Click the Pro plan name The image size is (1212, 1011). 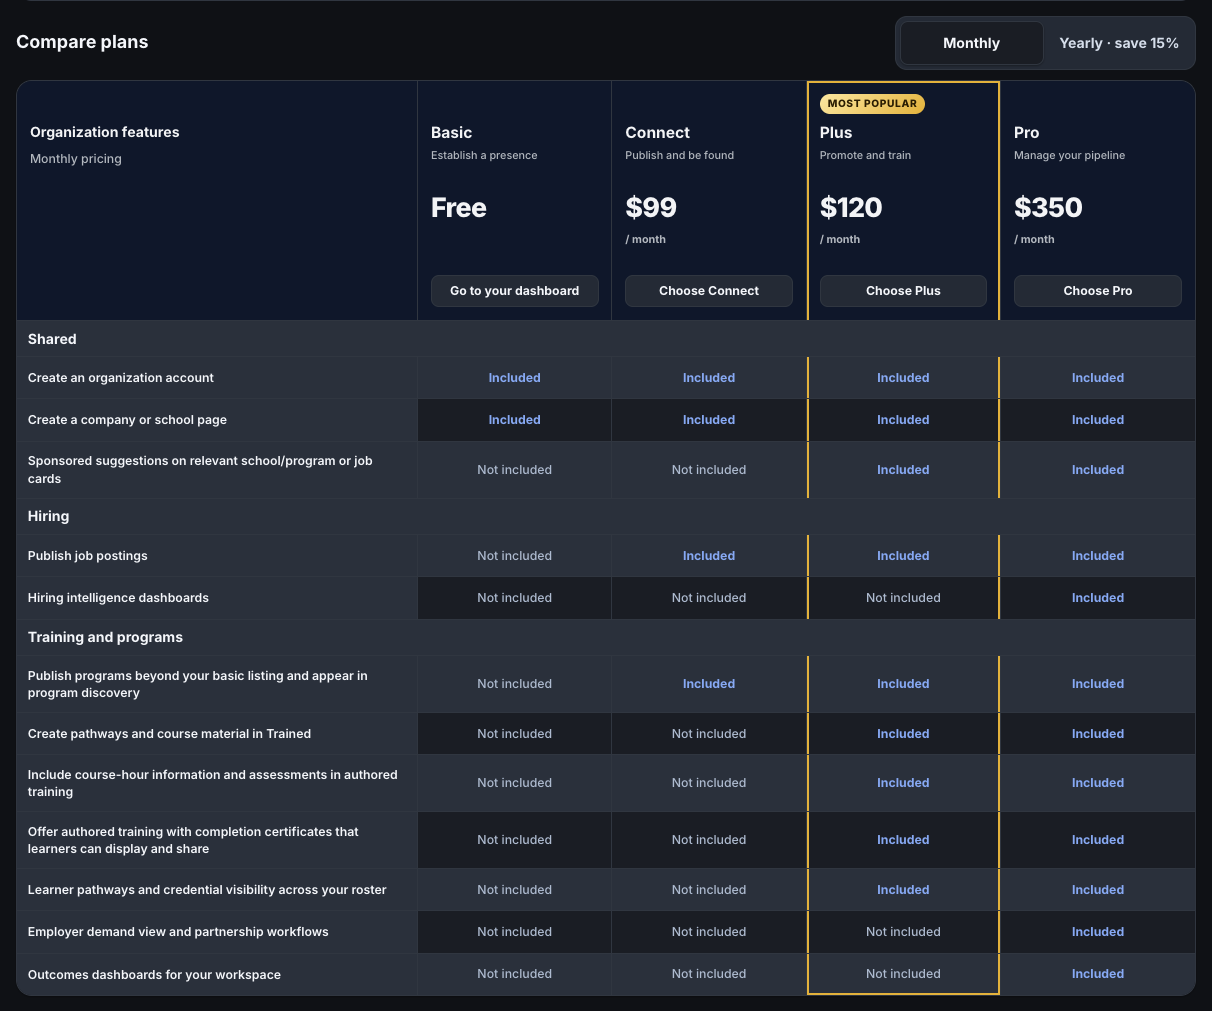coord(1026,132)
